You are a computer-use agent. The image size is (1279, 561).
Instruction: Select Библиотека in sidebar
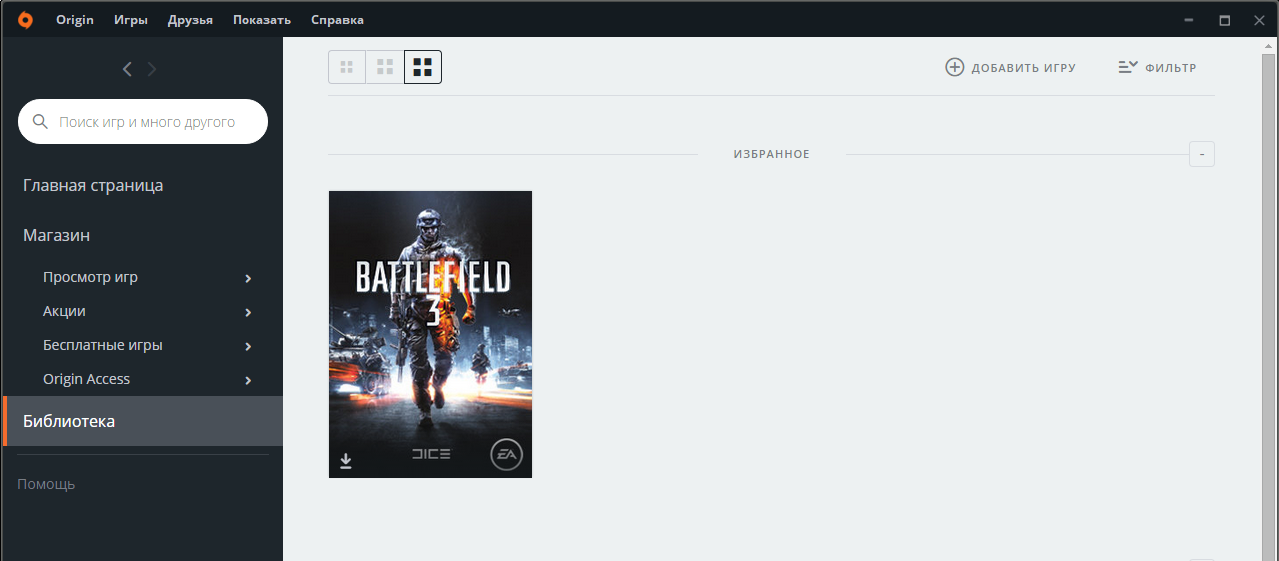(143, 421)
